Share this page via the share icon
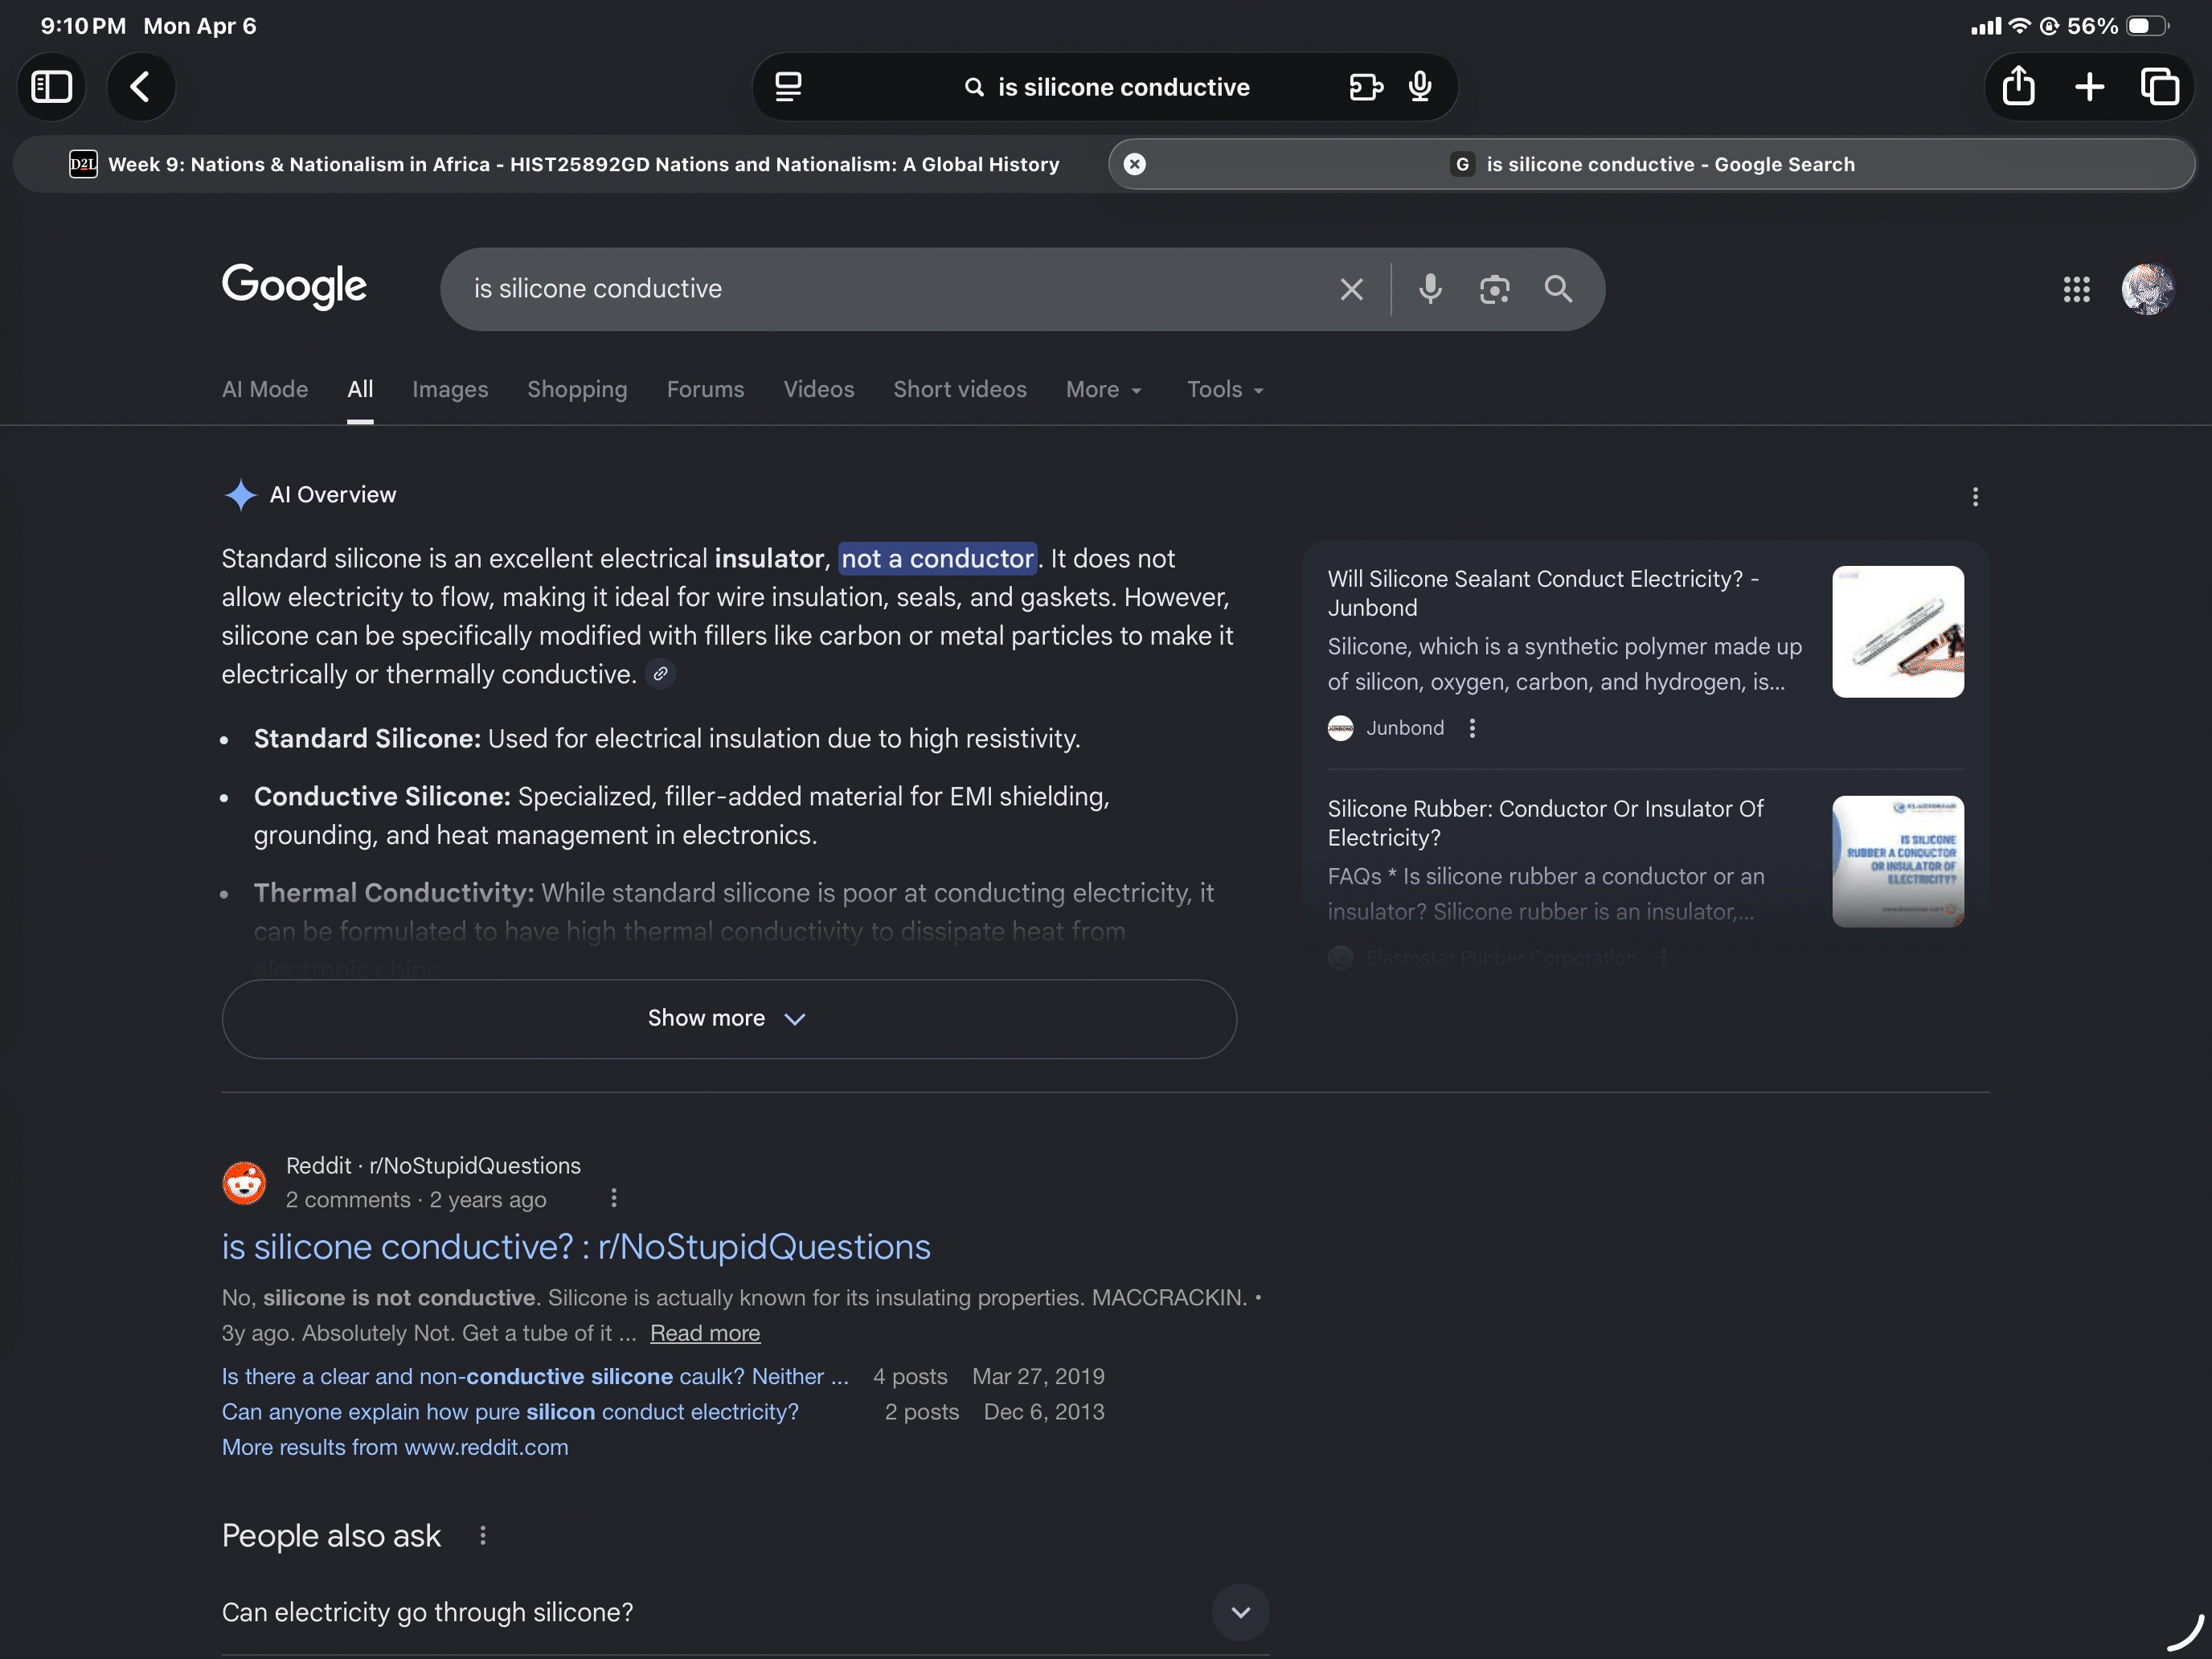 click(x=2018, y=87)
